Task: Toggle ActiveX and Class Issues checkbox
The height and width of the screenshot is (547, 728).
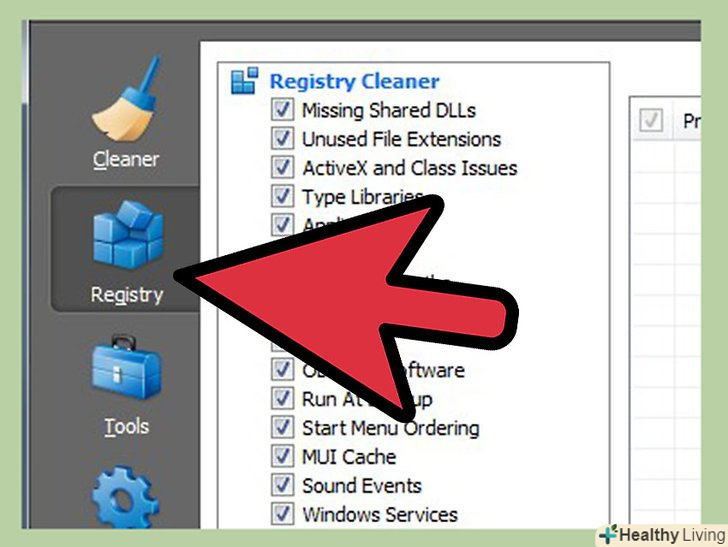Action: (x=282, y=168)
